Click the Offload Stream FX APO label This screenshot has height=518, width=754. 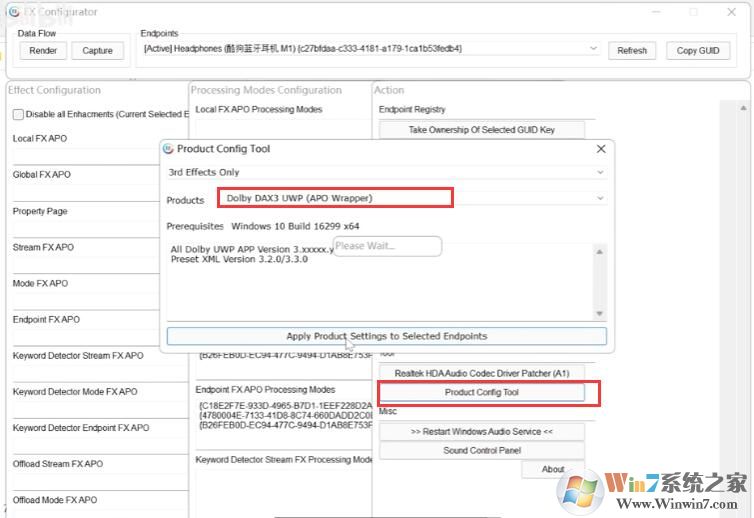(x=58, y=464)
